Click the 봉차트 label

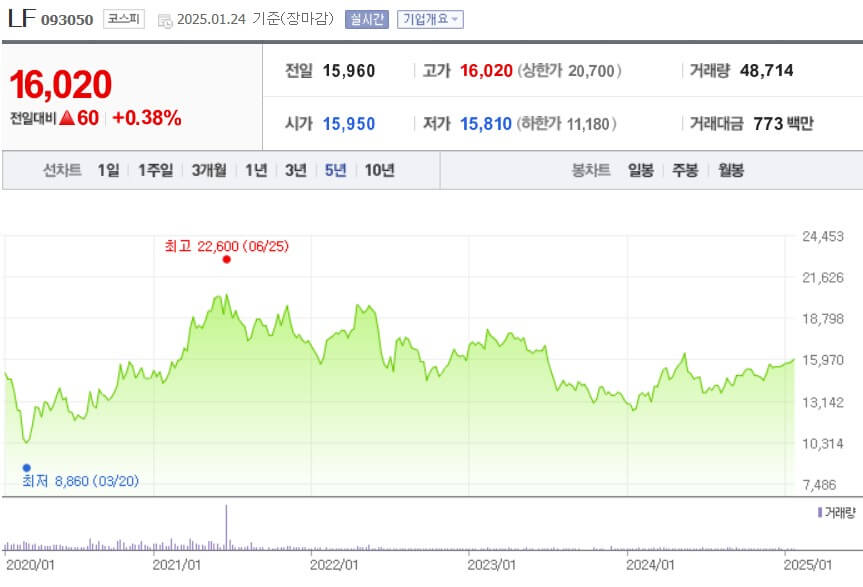(591, 170)
